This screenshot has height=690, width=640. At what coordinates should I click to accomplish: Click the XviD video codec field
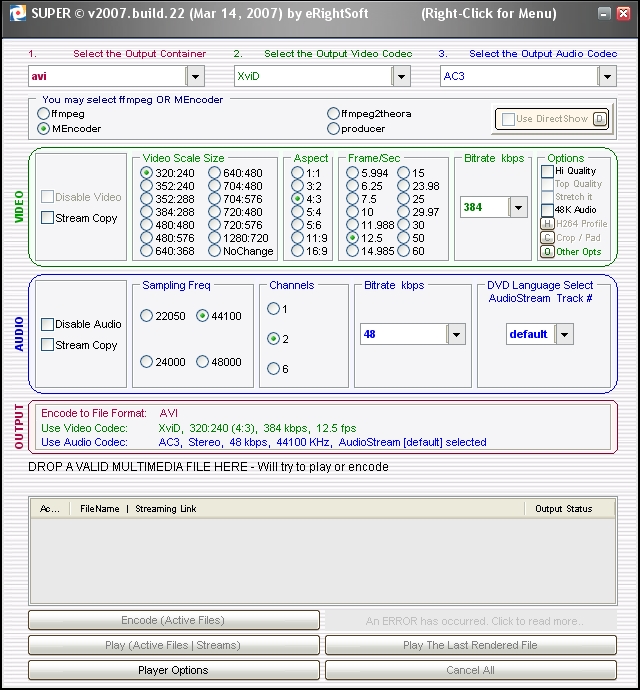[x=313, y=76]
